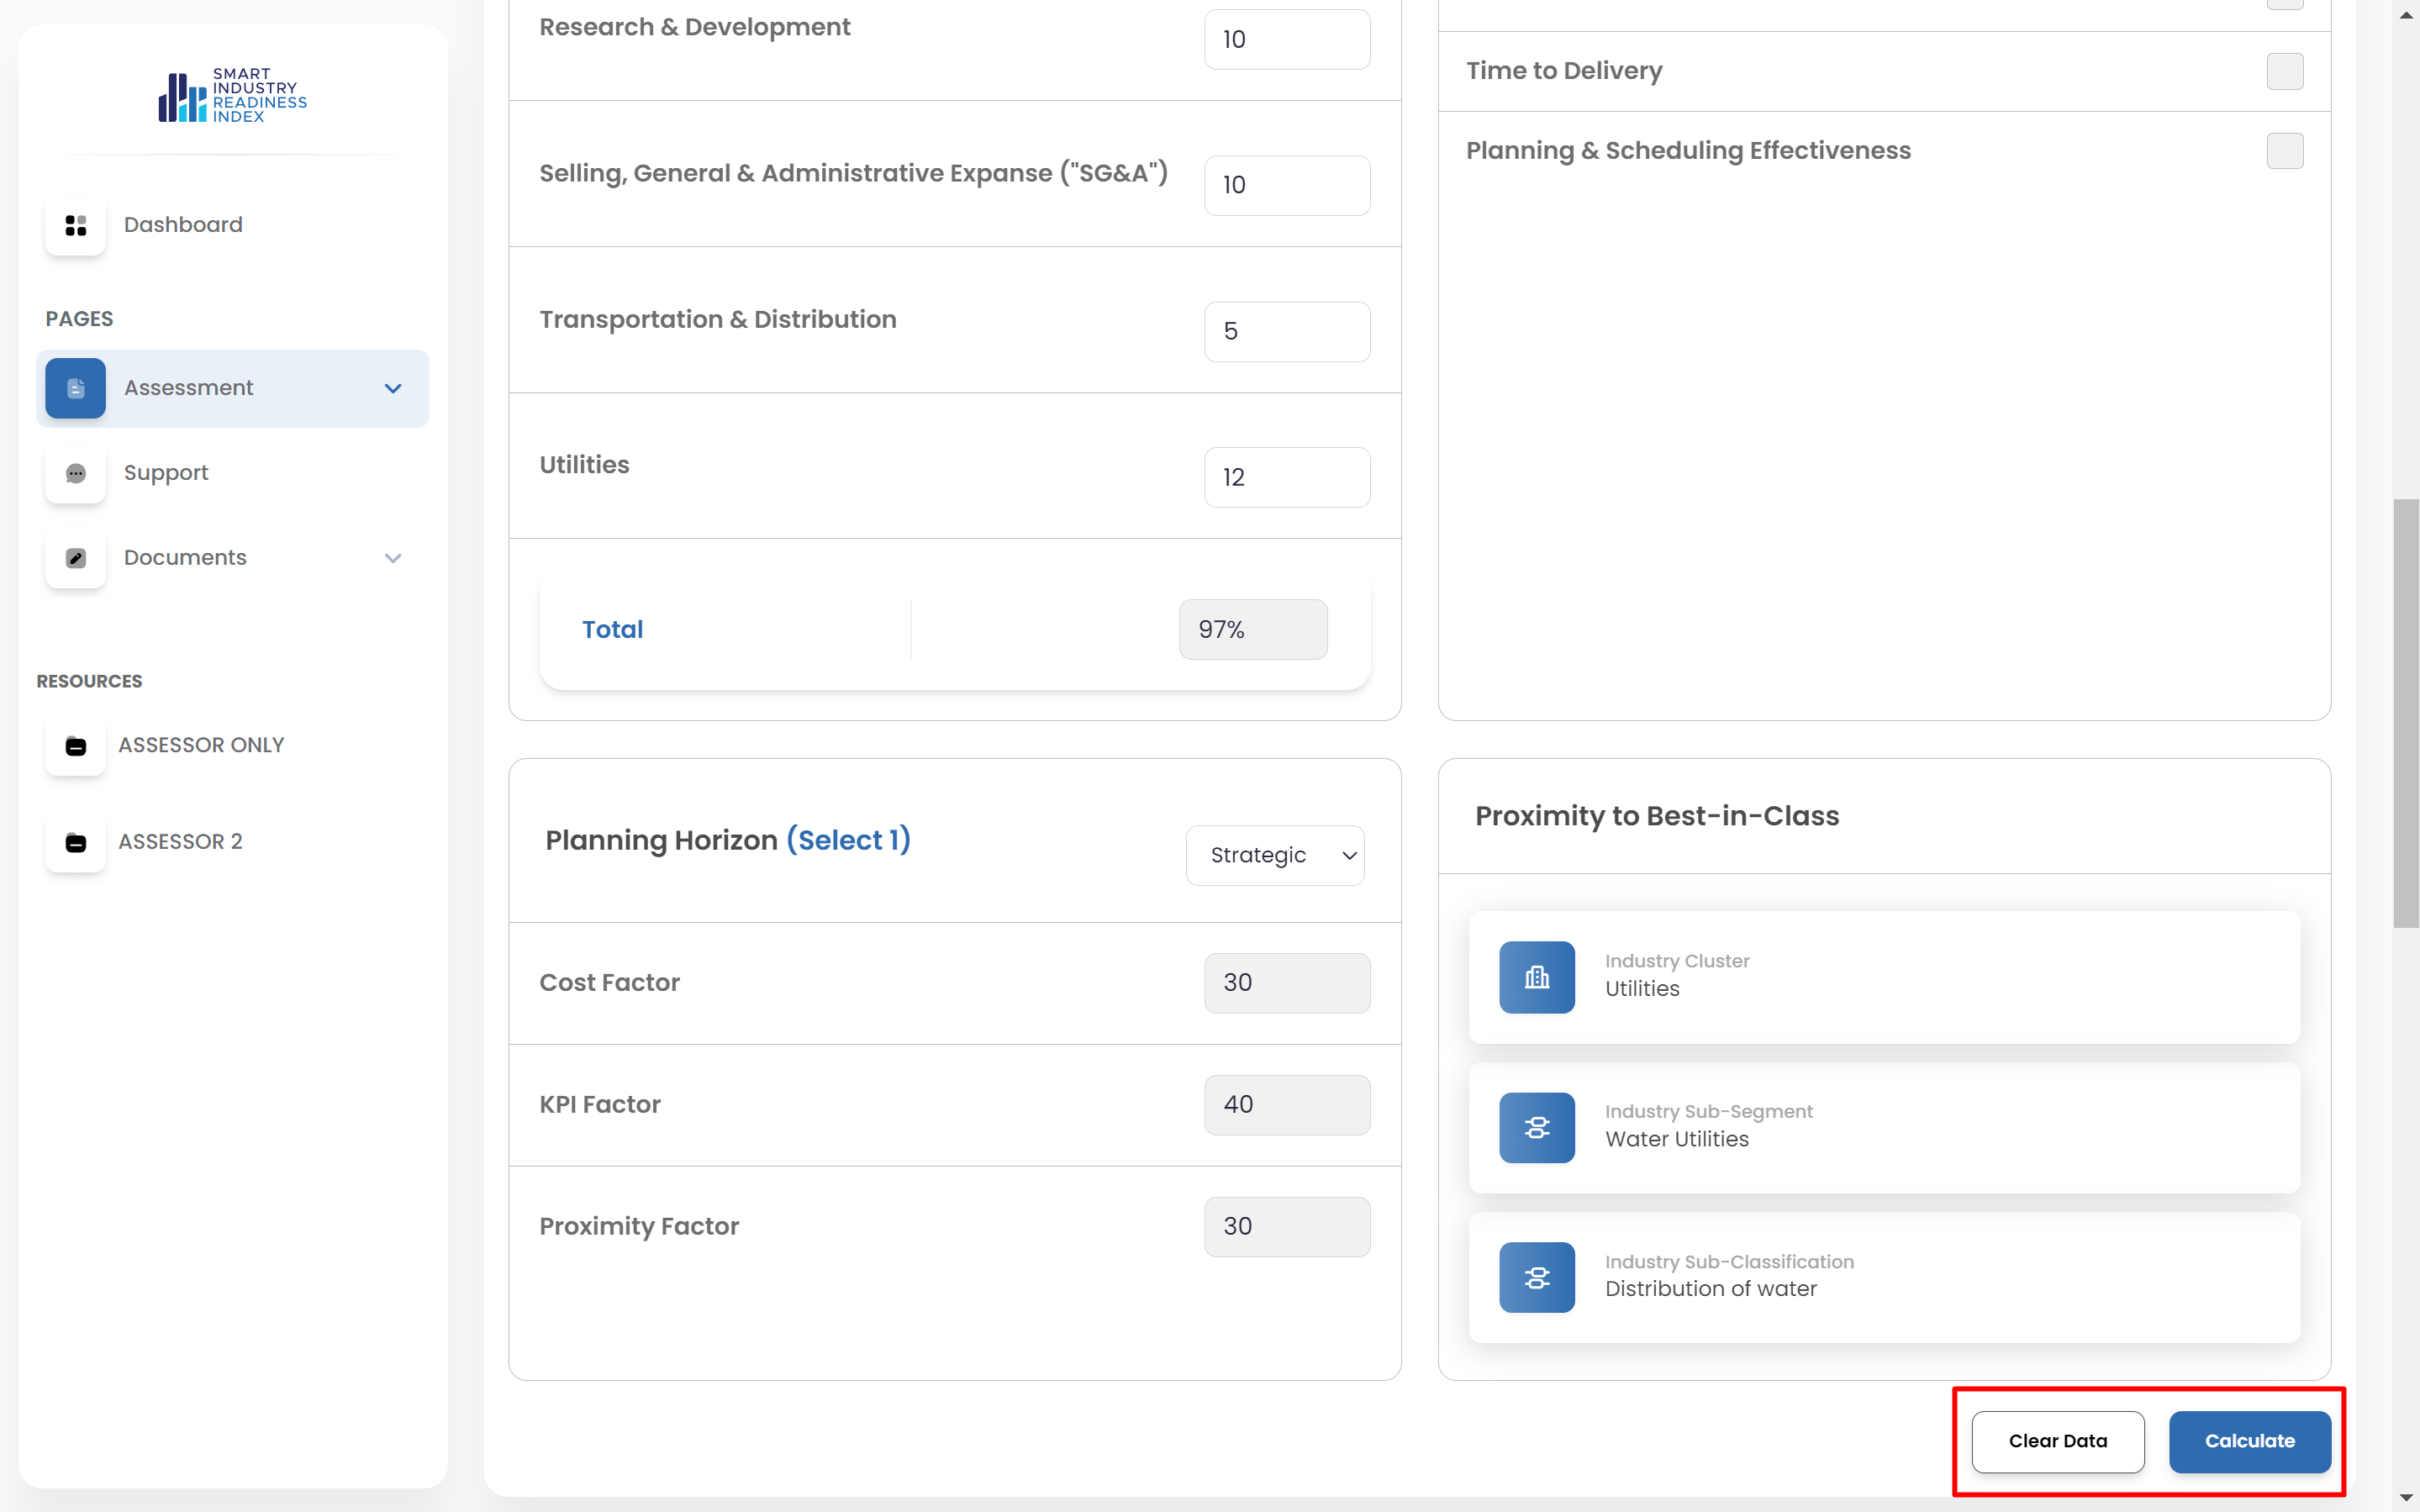Screen dimensions: 2420x1512
Task: Click the Assessment page icon
Action: click(75, 388)
